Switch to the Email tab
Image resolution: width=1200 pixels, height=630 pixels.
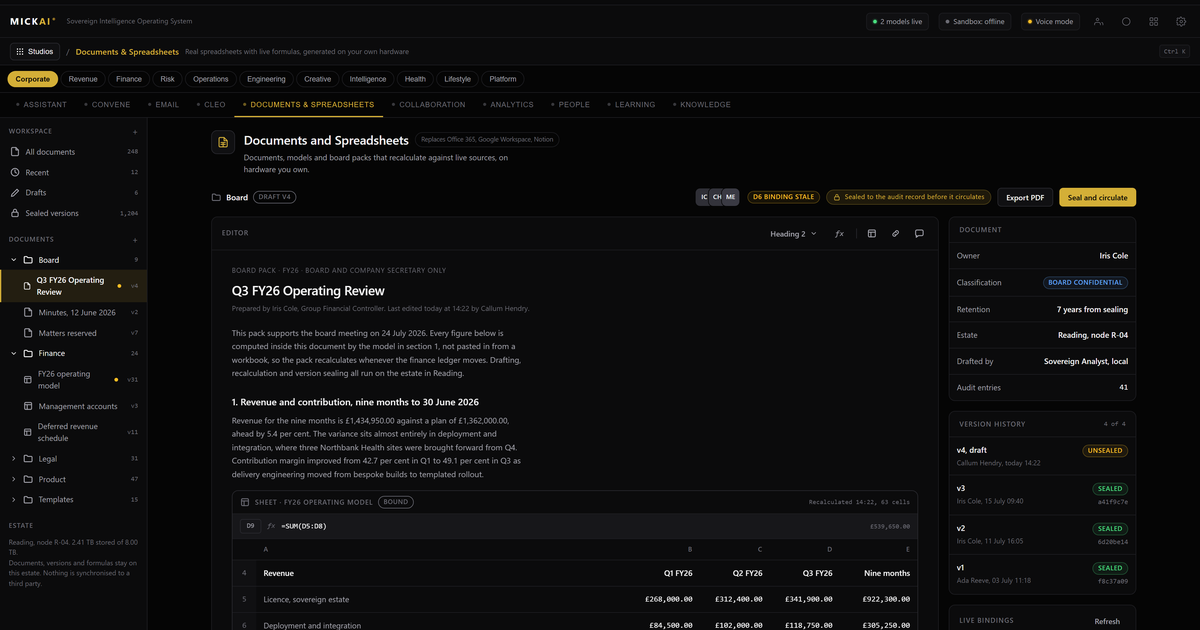[x=164, y=104]
